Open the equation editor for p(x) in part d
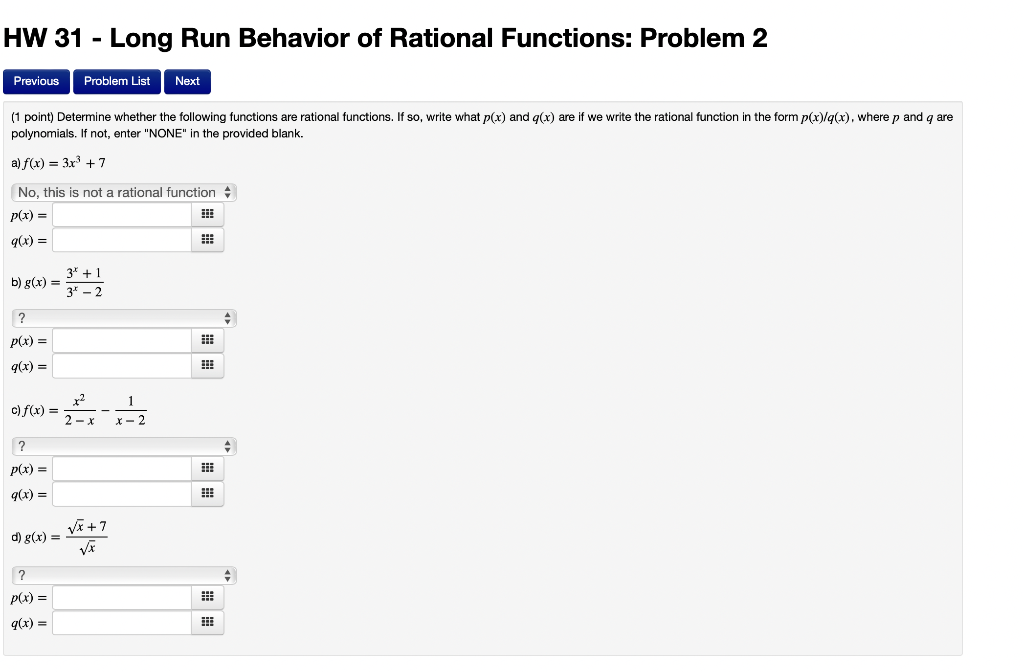This screenshot has width=1024, height=672. (x=207, y=597)
